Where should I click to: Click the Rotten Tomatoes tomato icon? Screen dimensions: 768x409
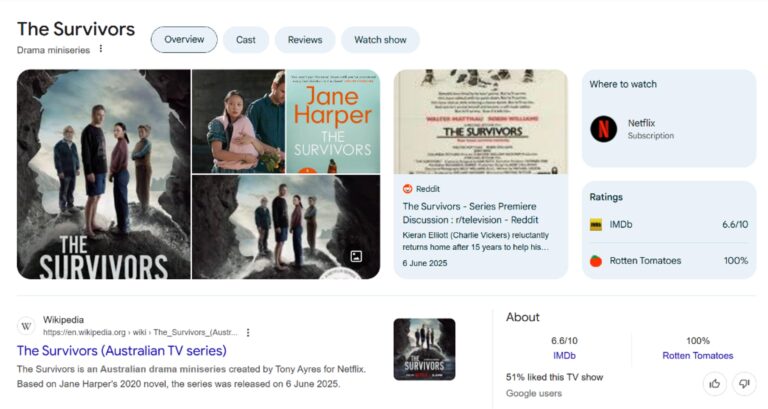(596, 261)
